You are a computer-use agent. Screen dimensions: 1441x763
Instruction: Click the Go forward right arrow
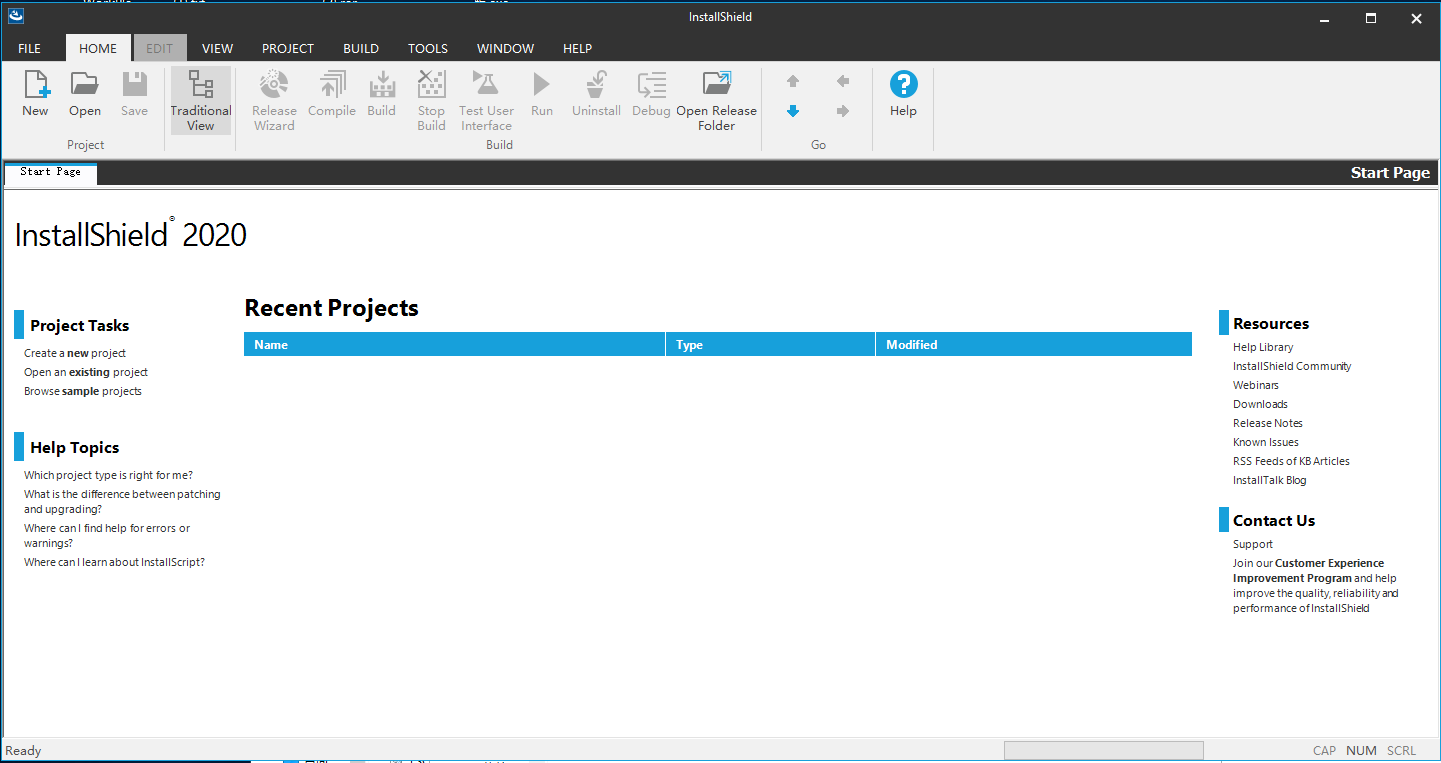click(x=843, y=111)
